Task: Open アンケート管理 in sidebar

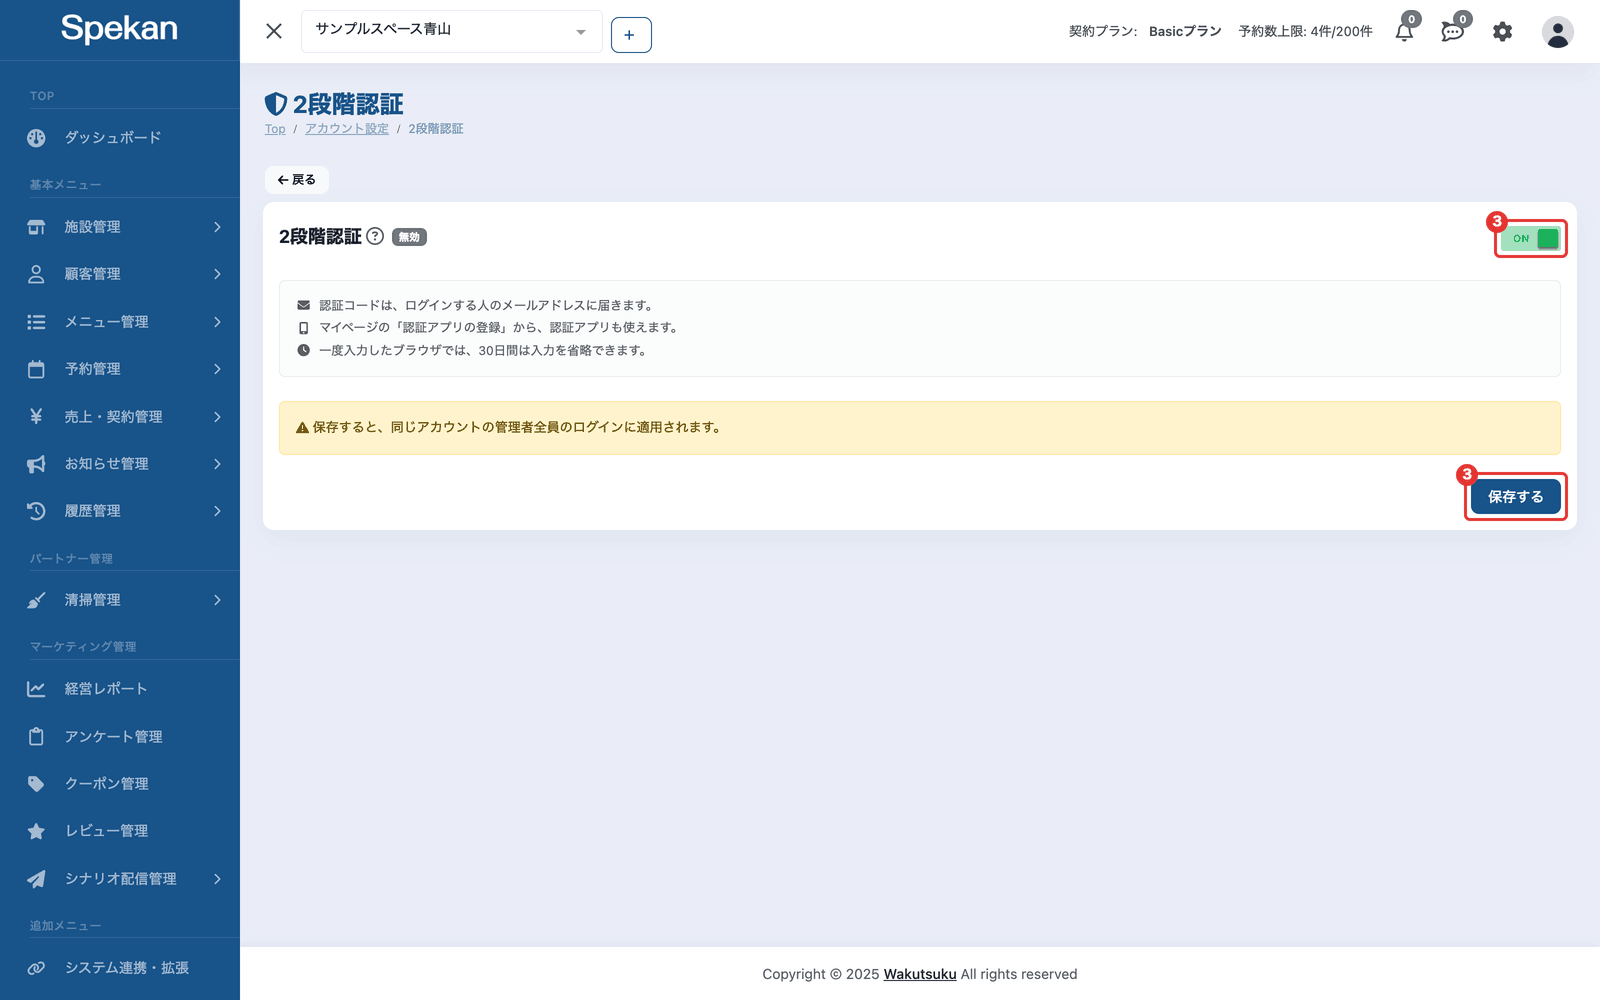Action: (x=120, y=737)
